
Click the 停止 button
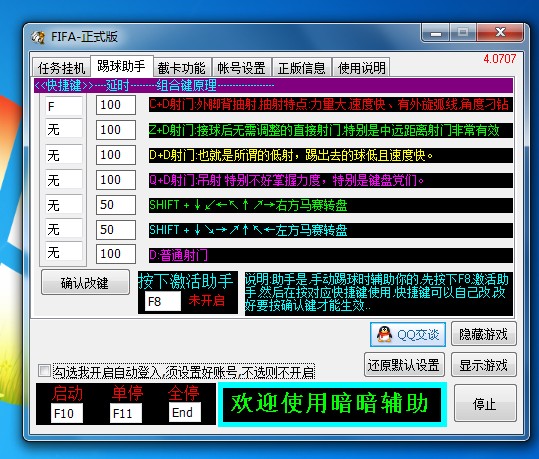485,404
